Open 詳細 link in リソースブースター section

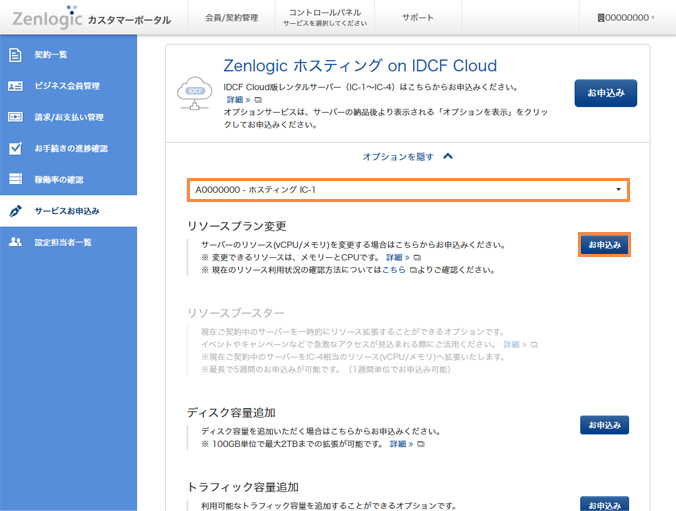[x=515, y=345]
